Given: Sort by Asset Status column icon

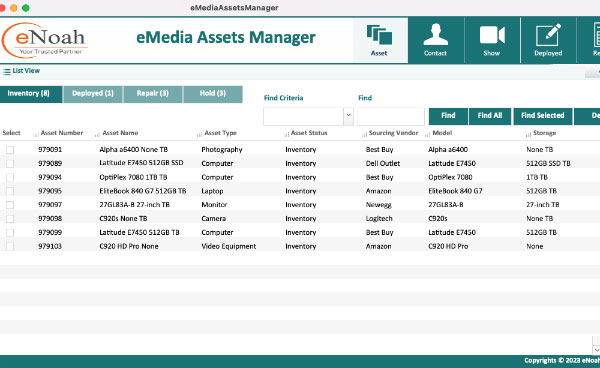Looking at the screenshot, I should coord(286,134).
